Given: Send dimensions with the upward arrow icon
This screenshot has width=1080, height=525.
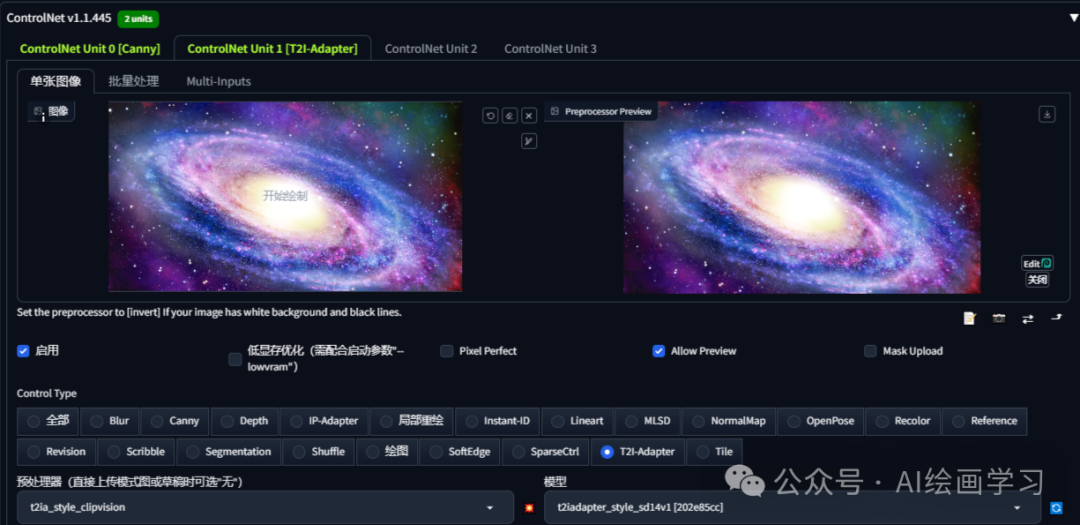Looking at the screenshot, I should (1057, 318).
